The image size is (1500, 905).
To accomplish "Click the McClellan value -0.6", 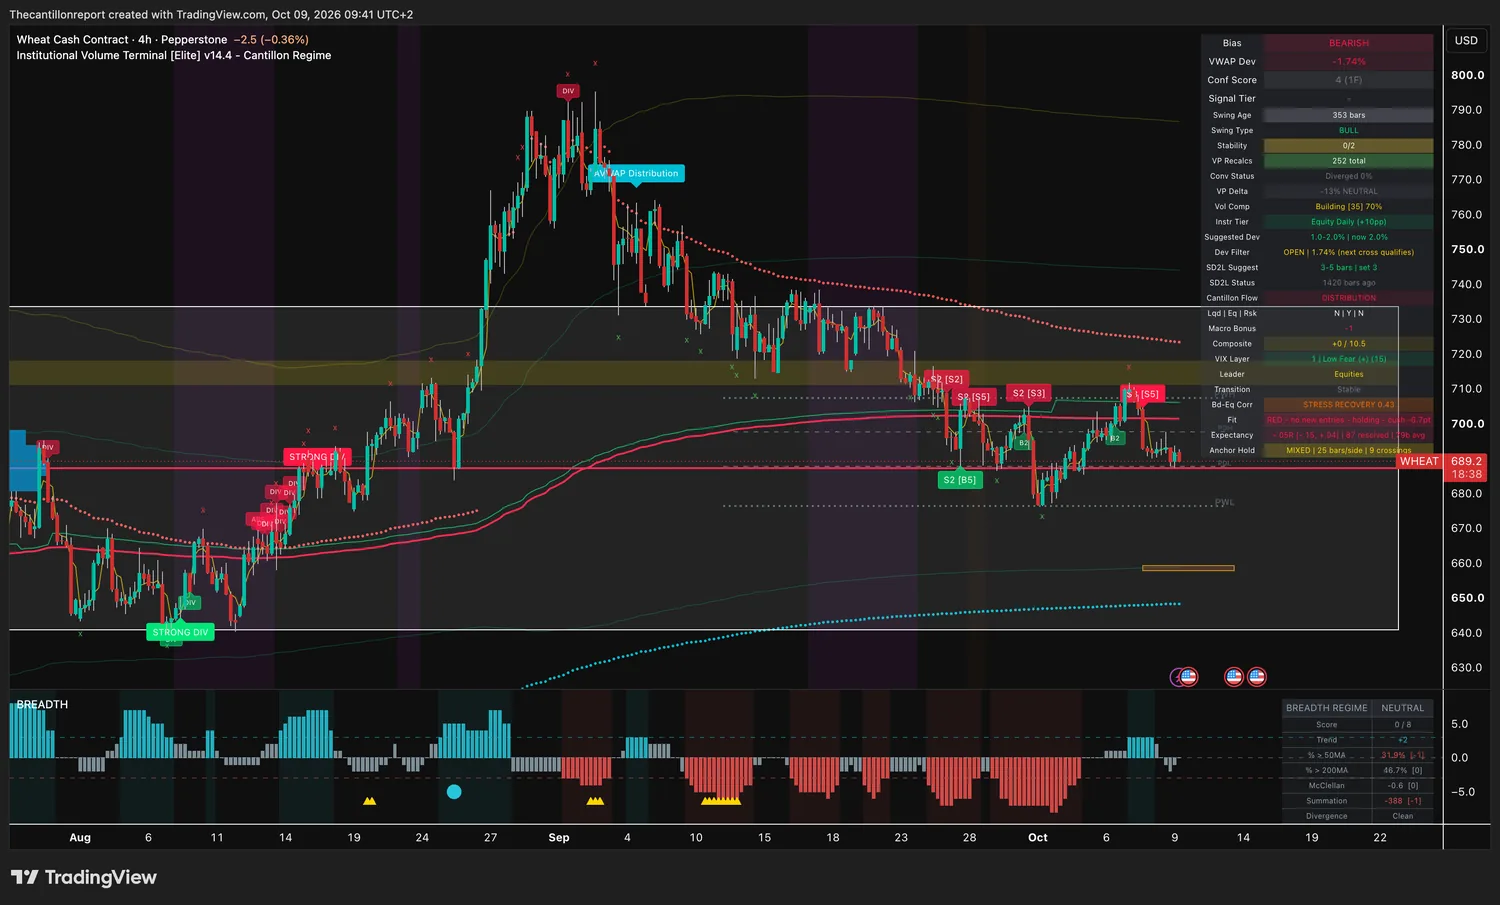I will (1403, 786).
